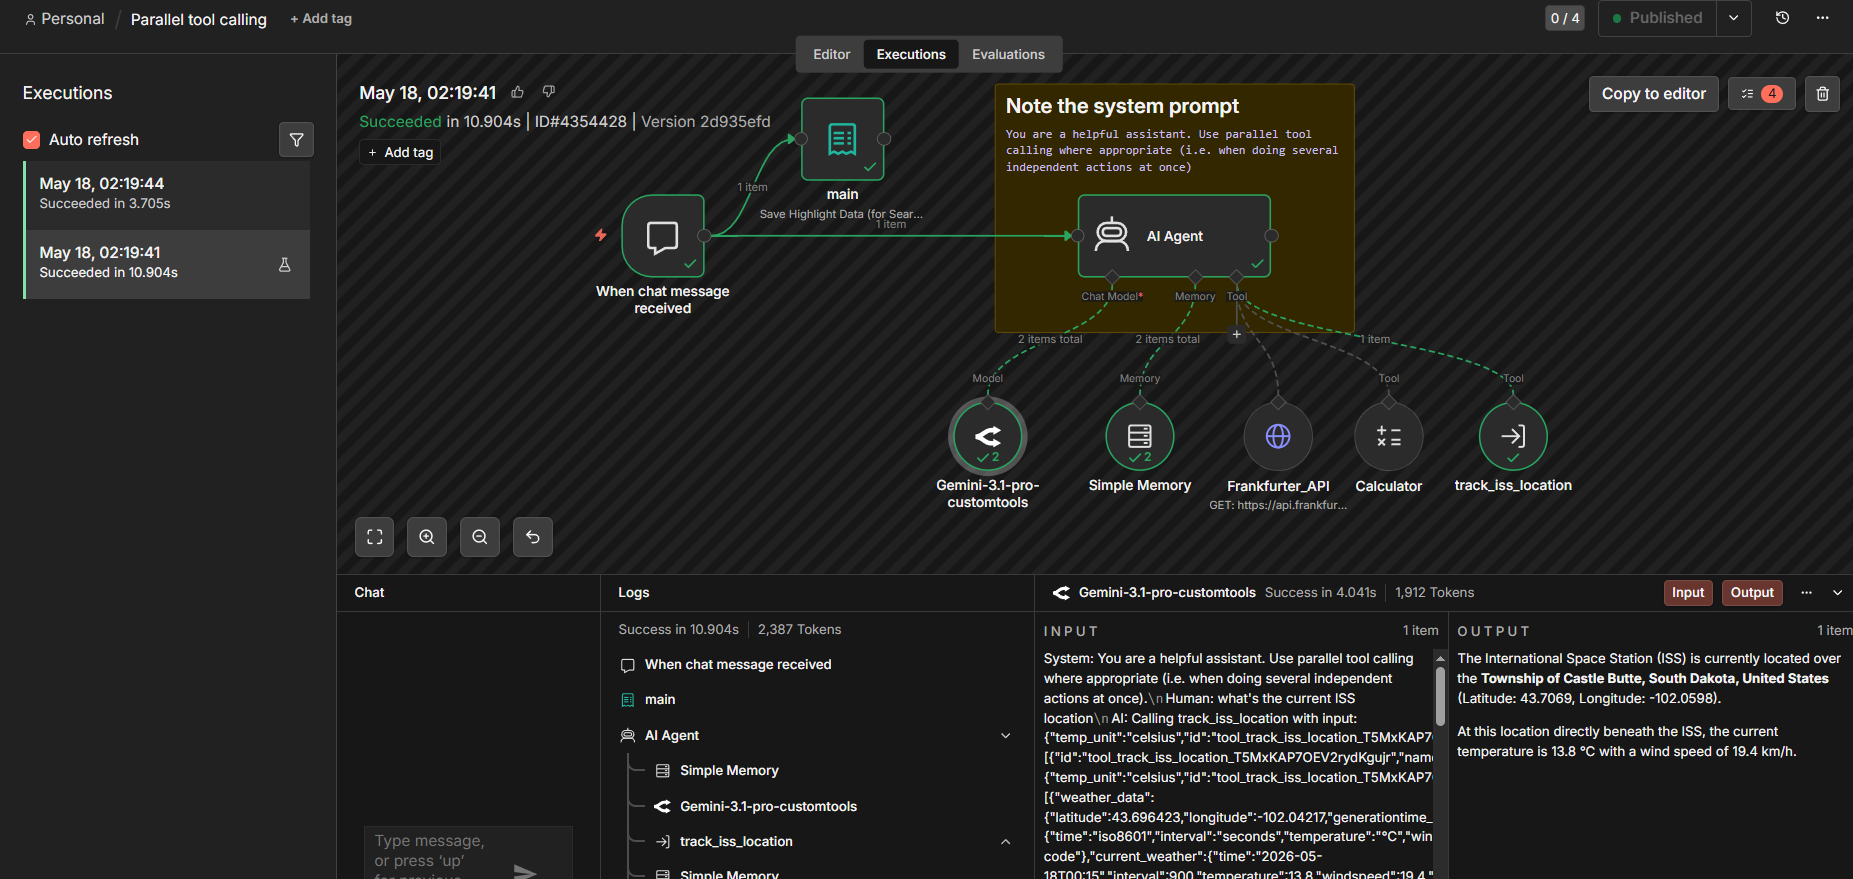Click the flask icon on 02:19:41 execution
The image size is (1853, 879).
point(285,265)
